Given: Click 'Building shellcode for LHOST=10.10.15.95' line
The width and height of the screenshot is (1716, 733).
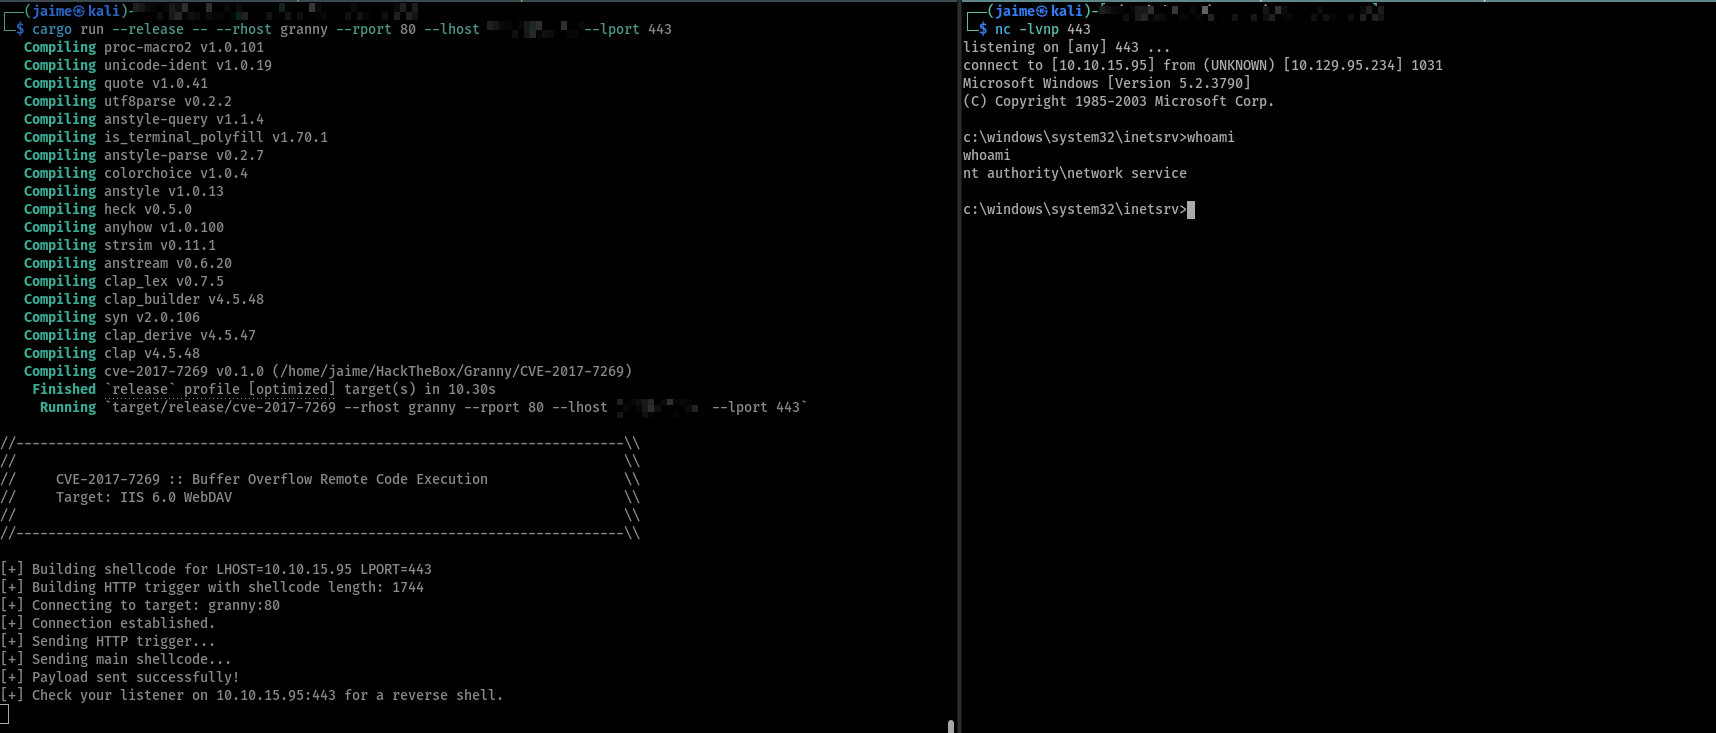Looking at the screenshot, I should (216, 569).
